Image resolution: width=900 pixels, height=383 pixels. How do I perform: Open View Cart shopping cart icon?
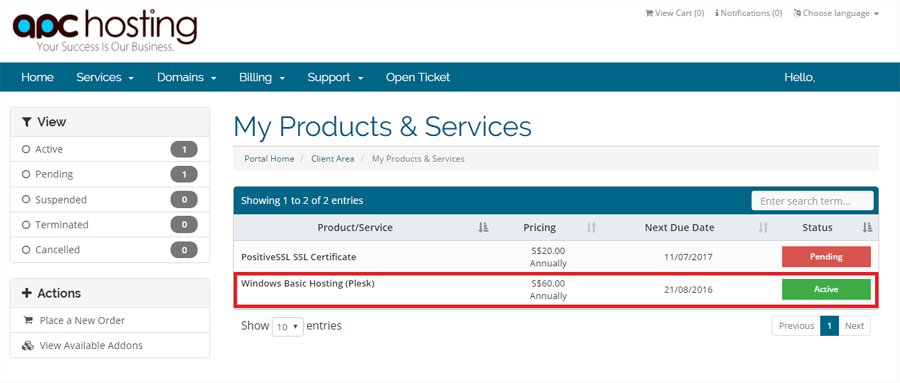[x=649, y=13]
